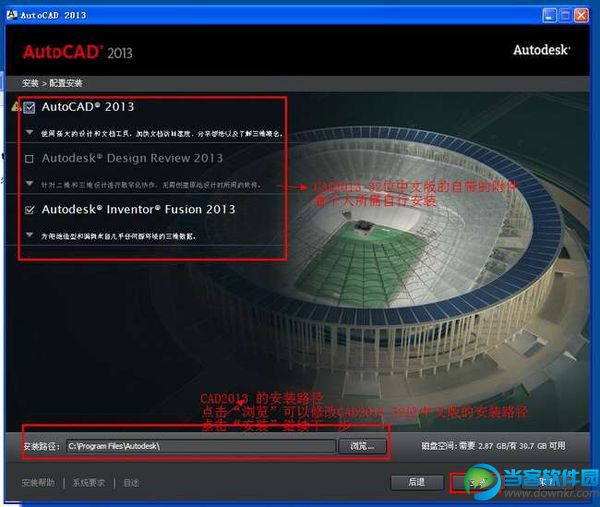
Task: Uncheck Autodesk Inventor Fusion 2013 checkbox
Action: coord(29,210)
